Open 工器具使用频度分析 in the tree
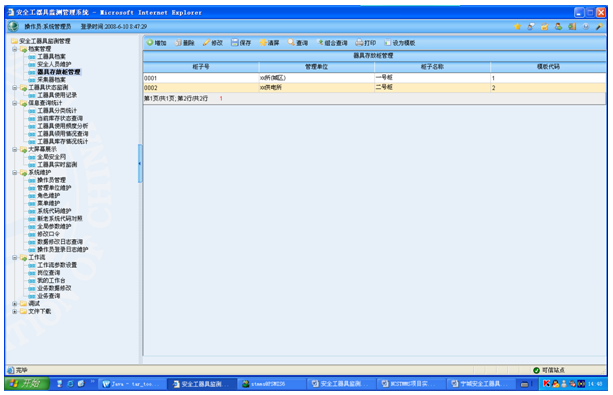 coord(63,126)
